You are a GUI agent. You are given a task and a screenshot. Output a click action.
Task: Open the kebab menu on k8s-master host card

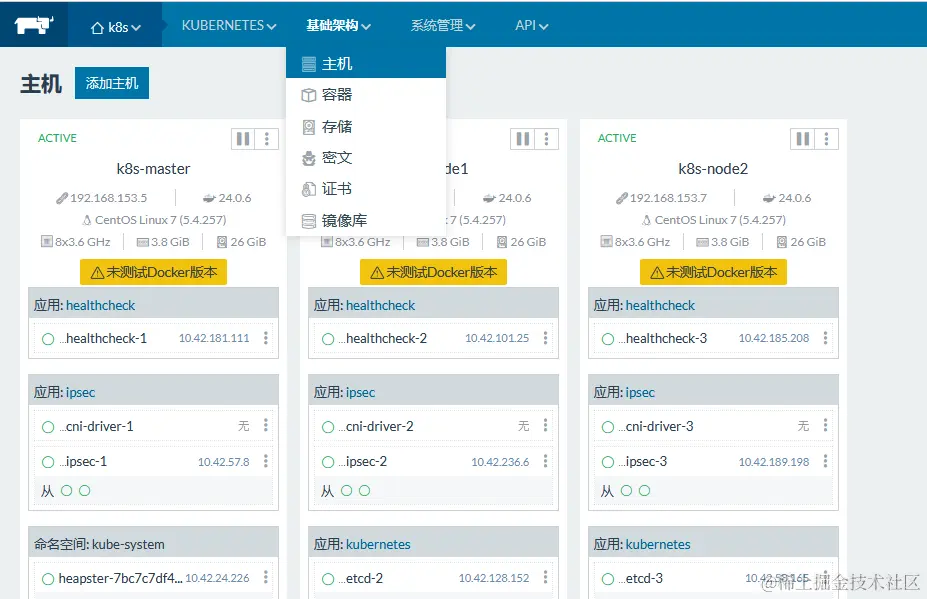click(265, 138)
